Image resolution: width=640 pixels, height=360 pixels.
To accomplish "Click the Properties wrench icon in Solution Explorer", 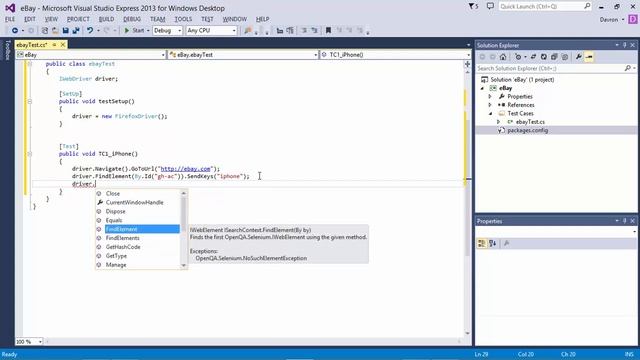I will tap(579, 57).
